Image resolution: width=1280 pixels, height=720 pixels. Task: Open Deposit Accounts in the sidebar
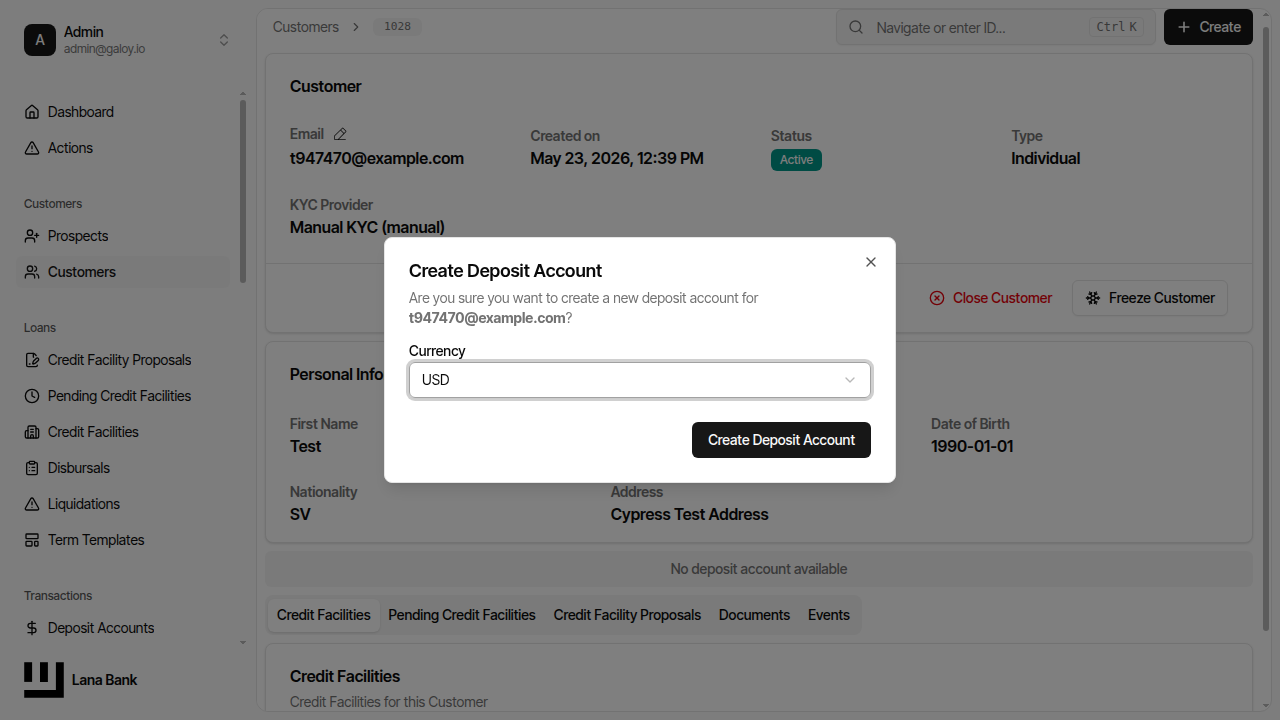(x=124, y=628)
